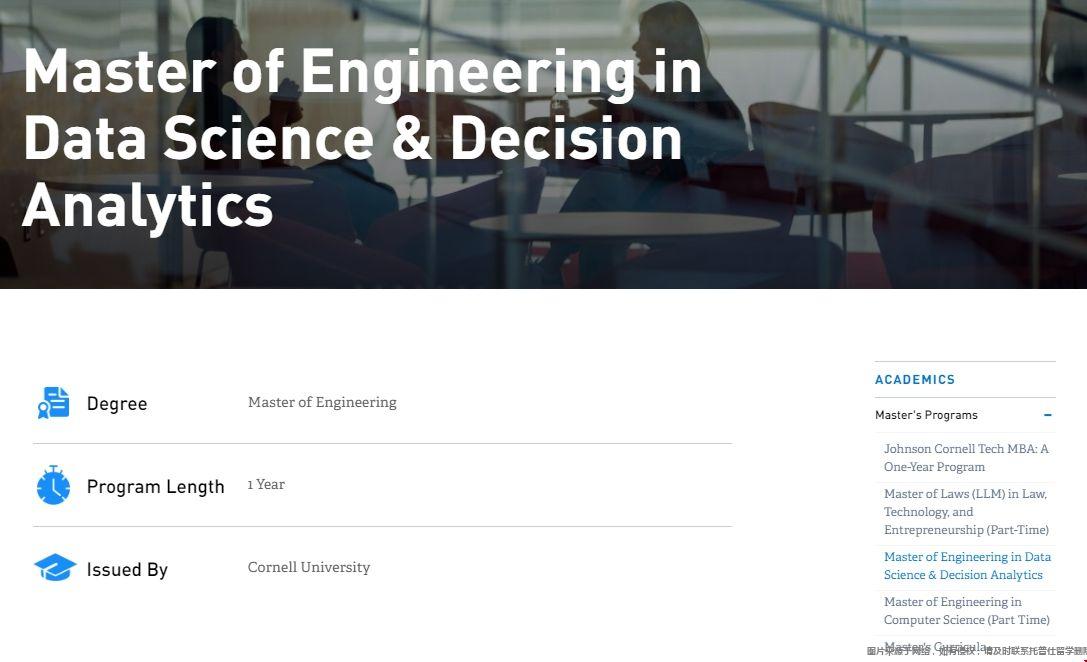Image resolution: width=1087 pixels, height=662 pixels.
Task: Click the Issued By row label
Action: [127, 570]
